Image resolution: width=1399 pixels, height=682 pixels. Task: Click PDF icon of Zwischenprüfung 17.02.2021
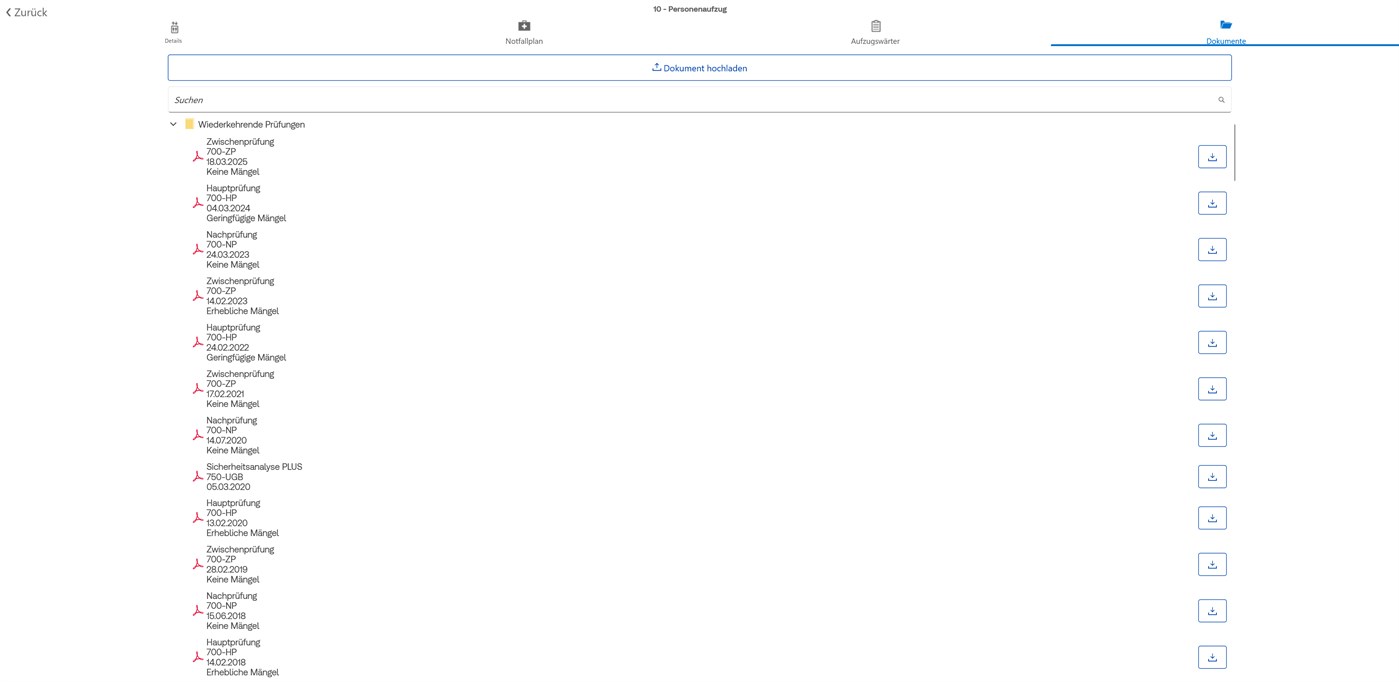pyautogui.click(x=197, y=389)
